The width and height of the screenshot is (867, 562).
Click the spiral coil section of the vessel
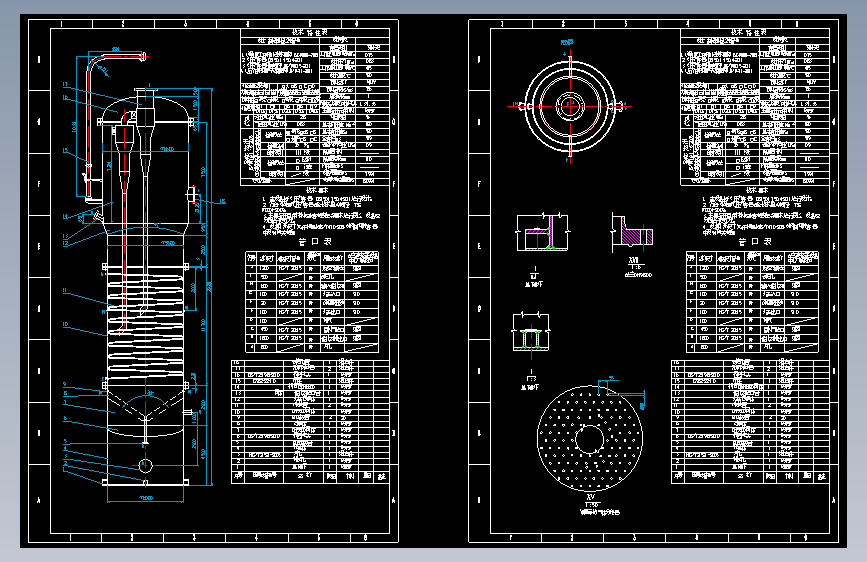click(x=145, y=326)
